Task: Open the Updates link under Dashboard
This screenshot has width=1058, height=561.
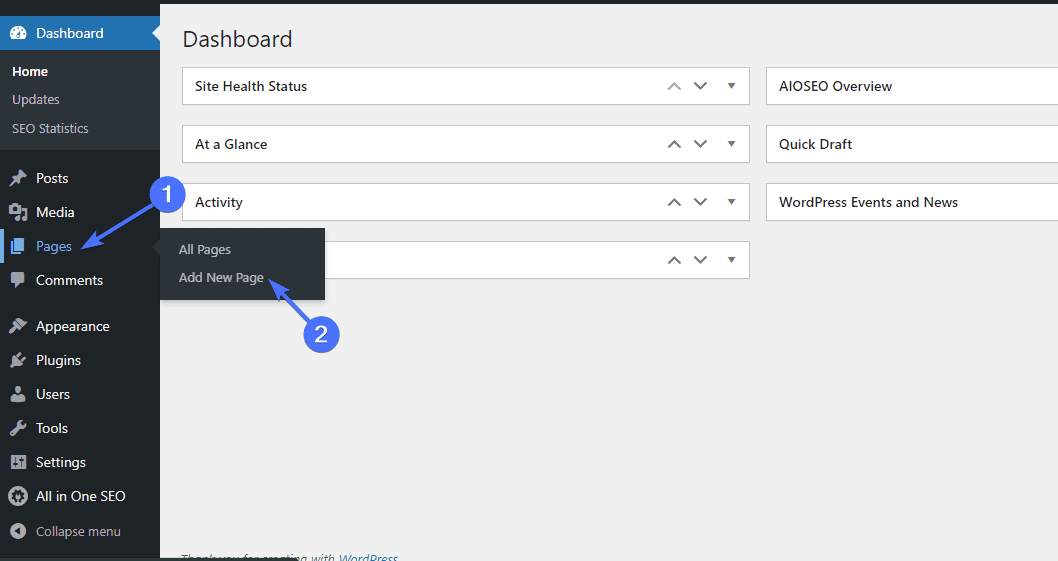Action: tap(36, 100)
